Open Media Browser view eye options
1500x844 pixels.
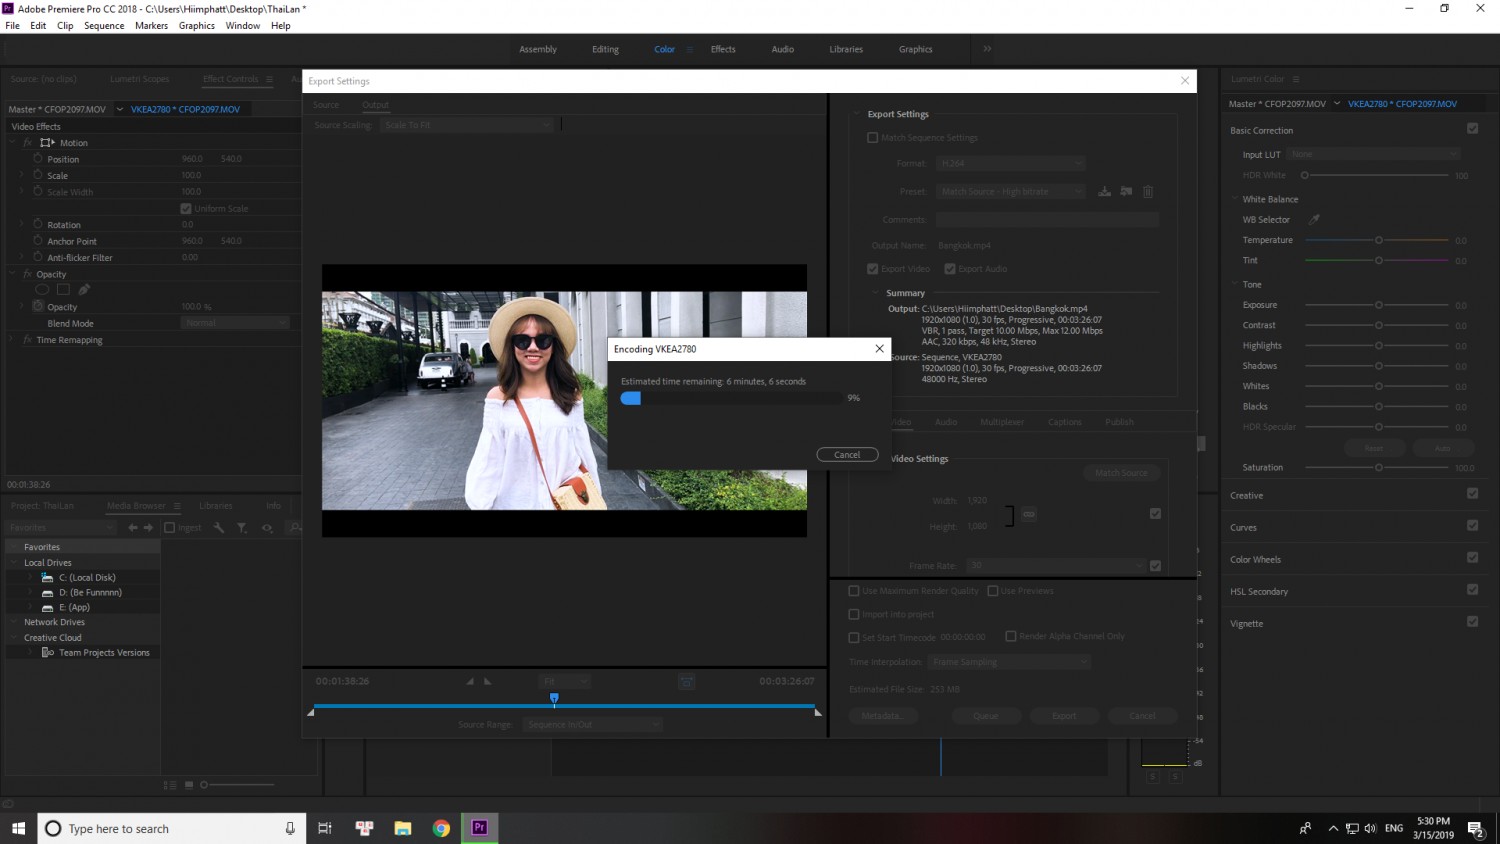click(x=267, y=528)
